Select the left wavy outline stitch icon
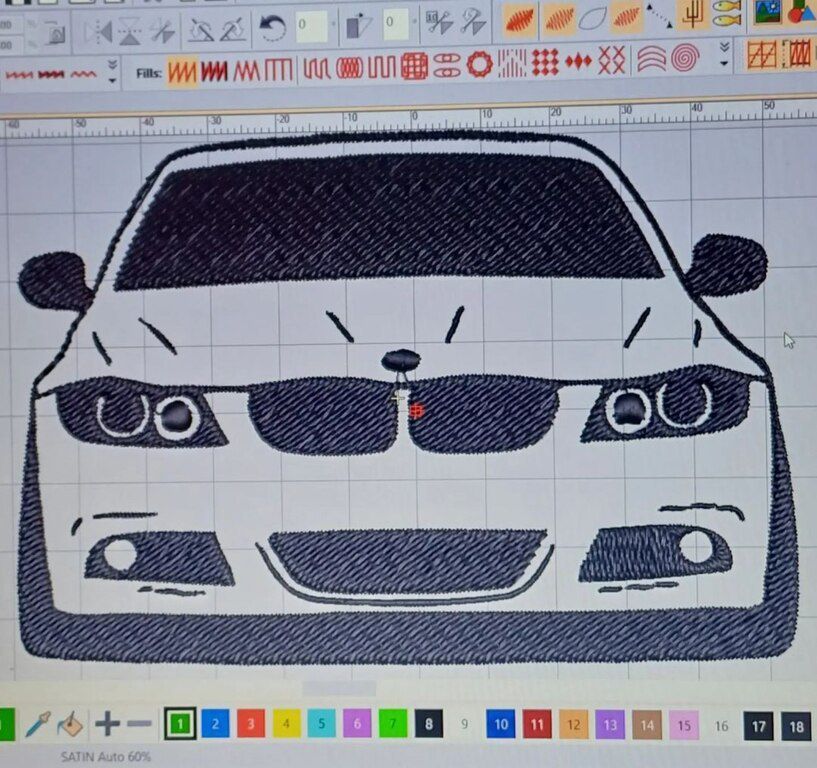 point(19,75)
